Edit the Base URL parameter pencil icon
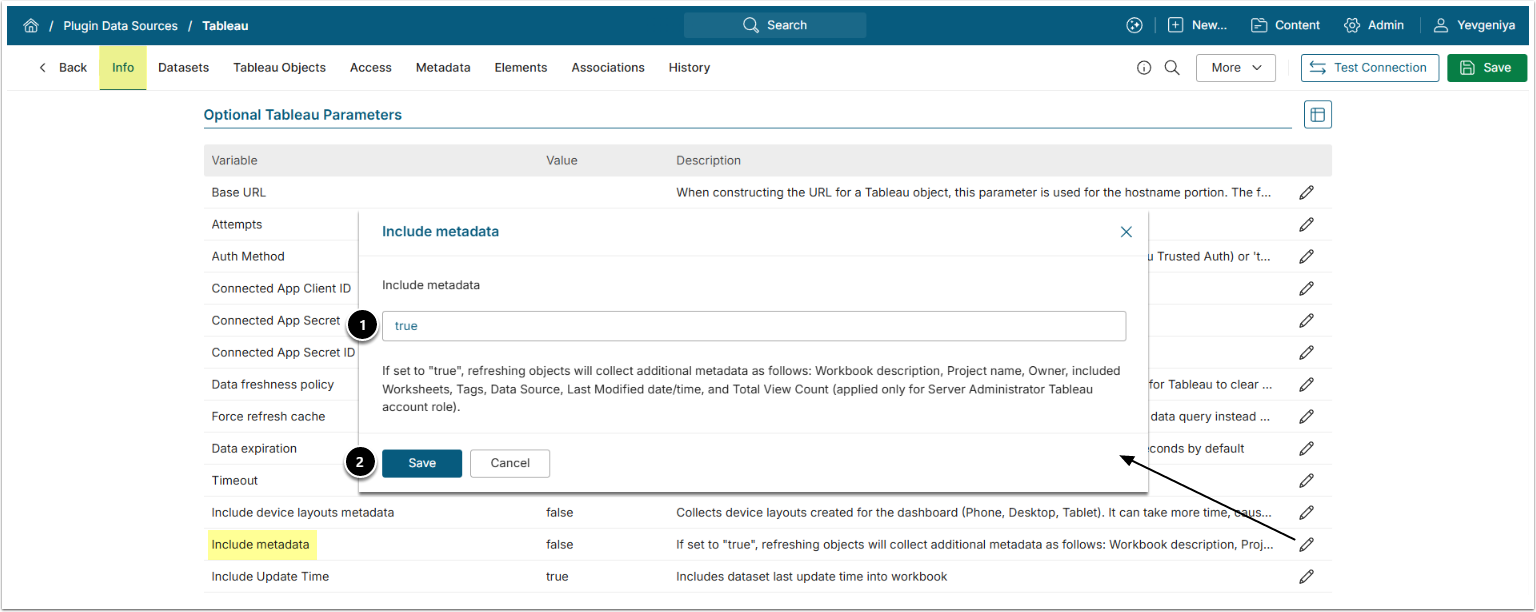 1306,192
